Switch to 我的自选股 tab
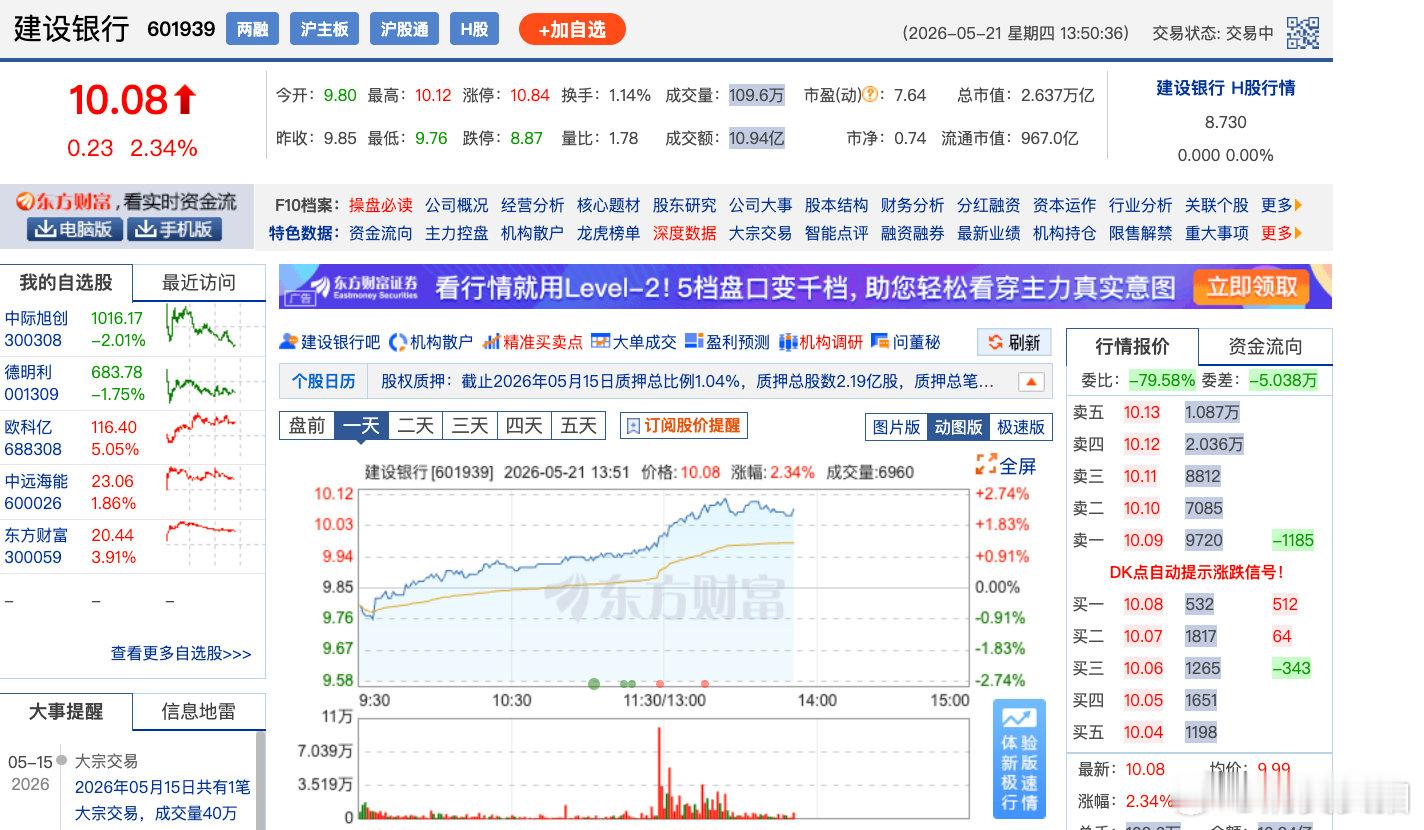Screen dimensions: 1424x830 coord(66,283)
